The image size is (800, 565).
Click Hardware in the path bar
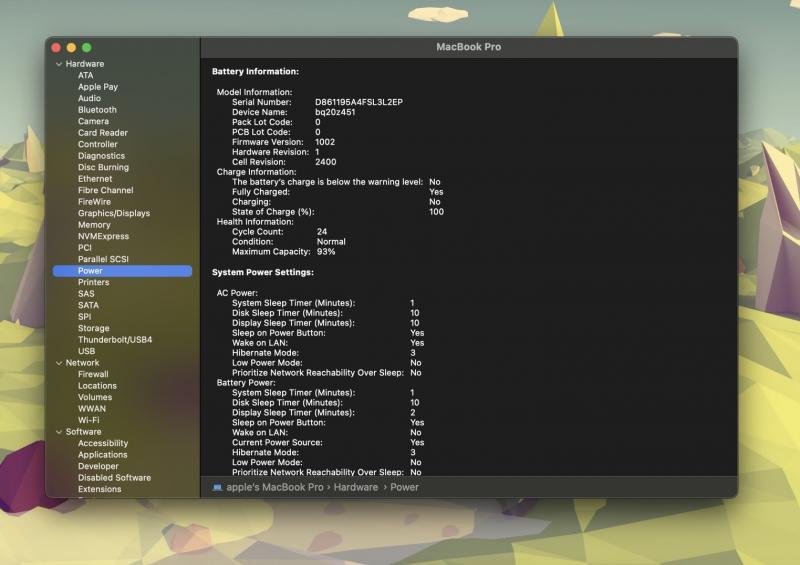[x=356, y=487]
